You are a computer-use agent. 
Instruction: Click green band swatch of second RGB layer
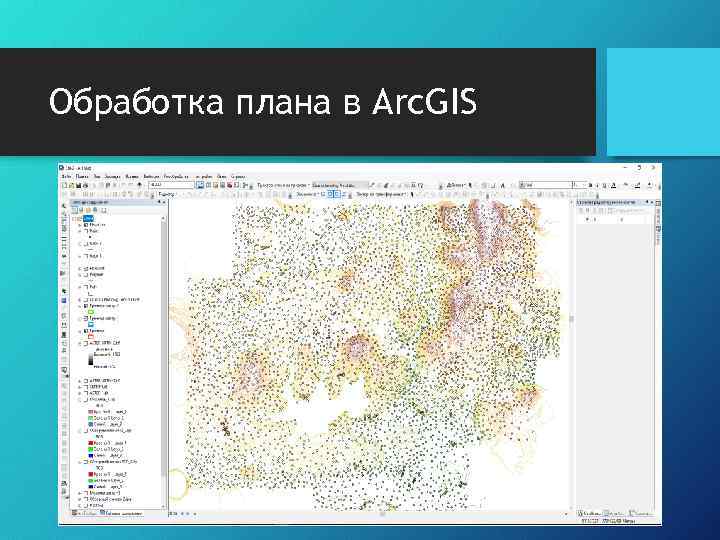point(90,449)
